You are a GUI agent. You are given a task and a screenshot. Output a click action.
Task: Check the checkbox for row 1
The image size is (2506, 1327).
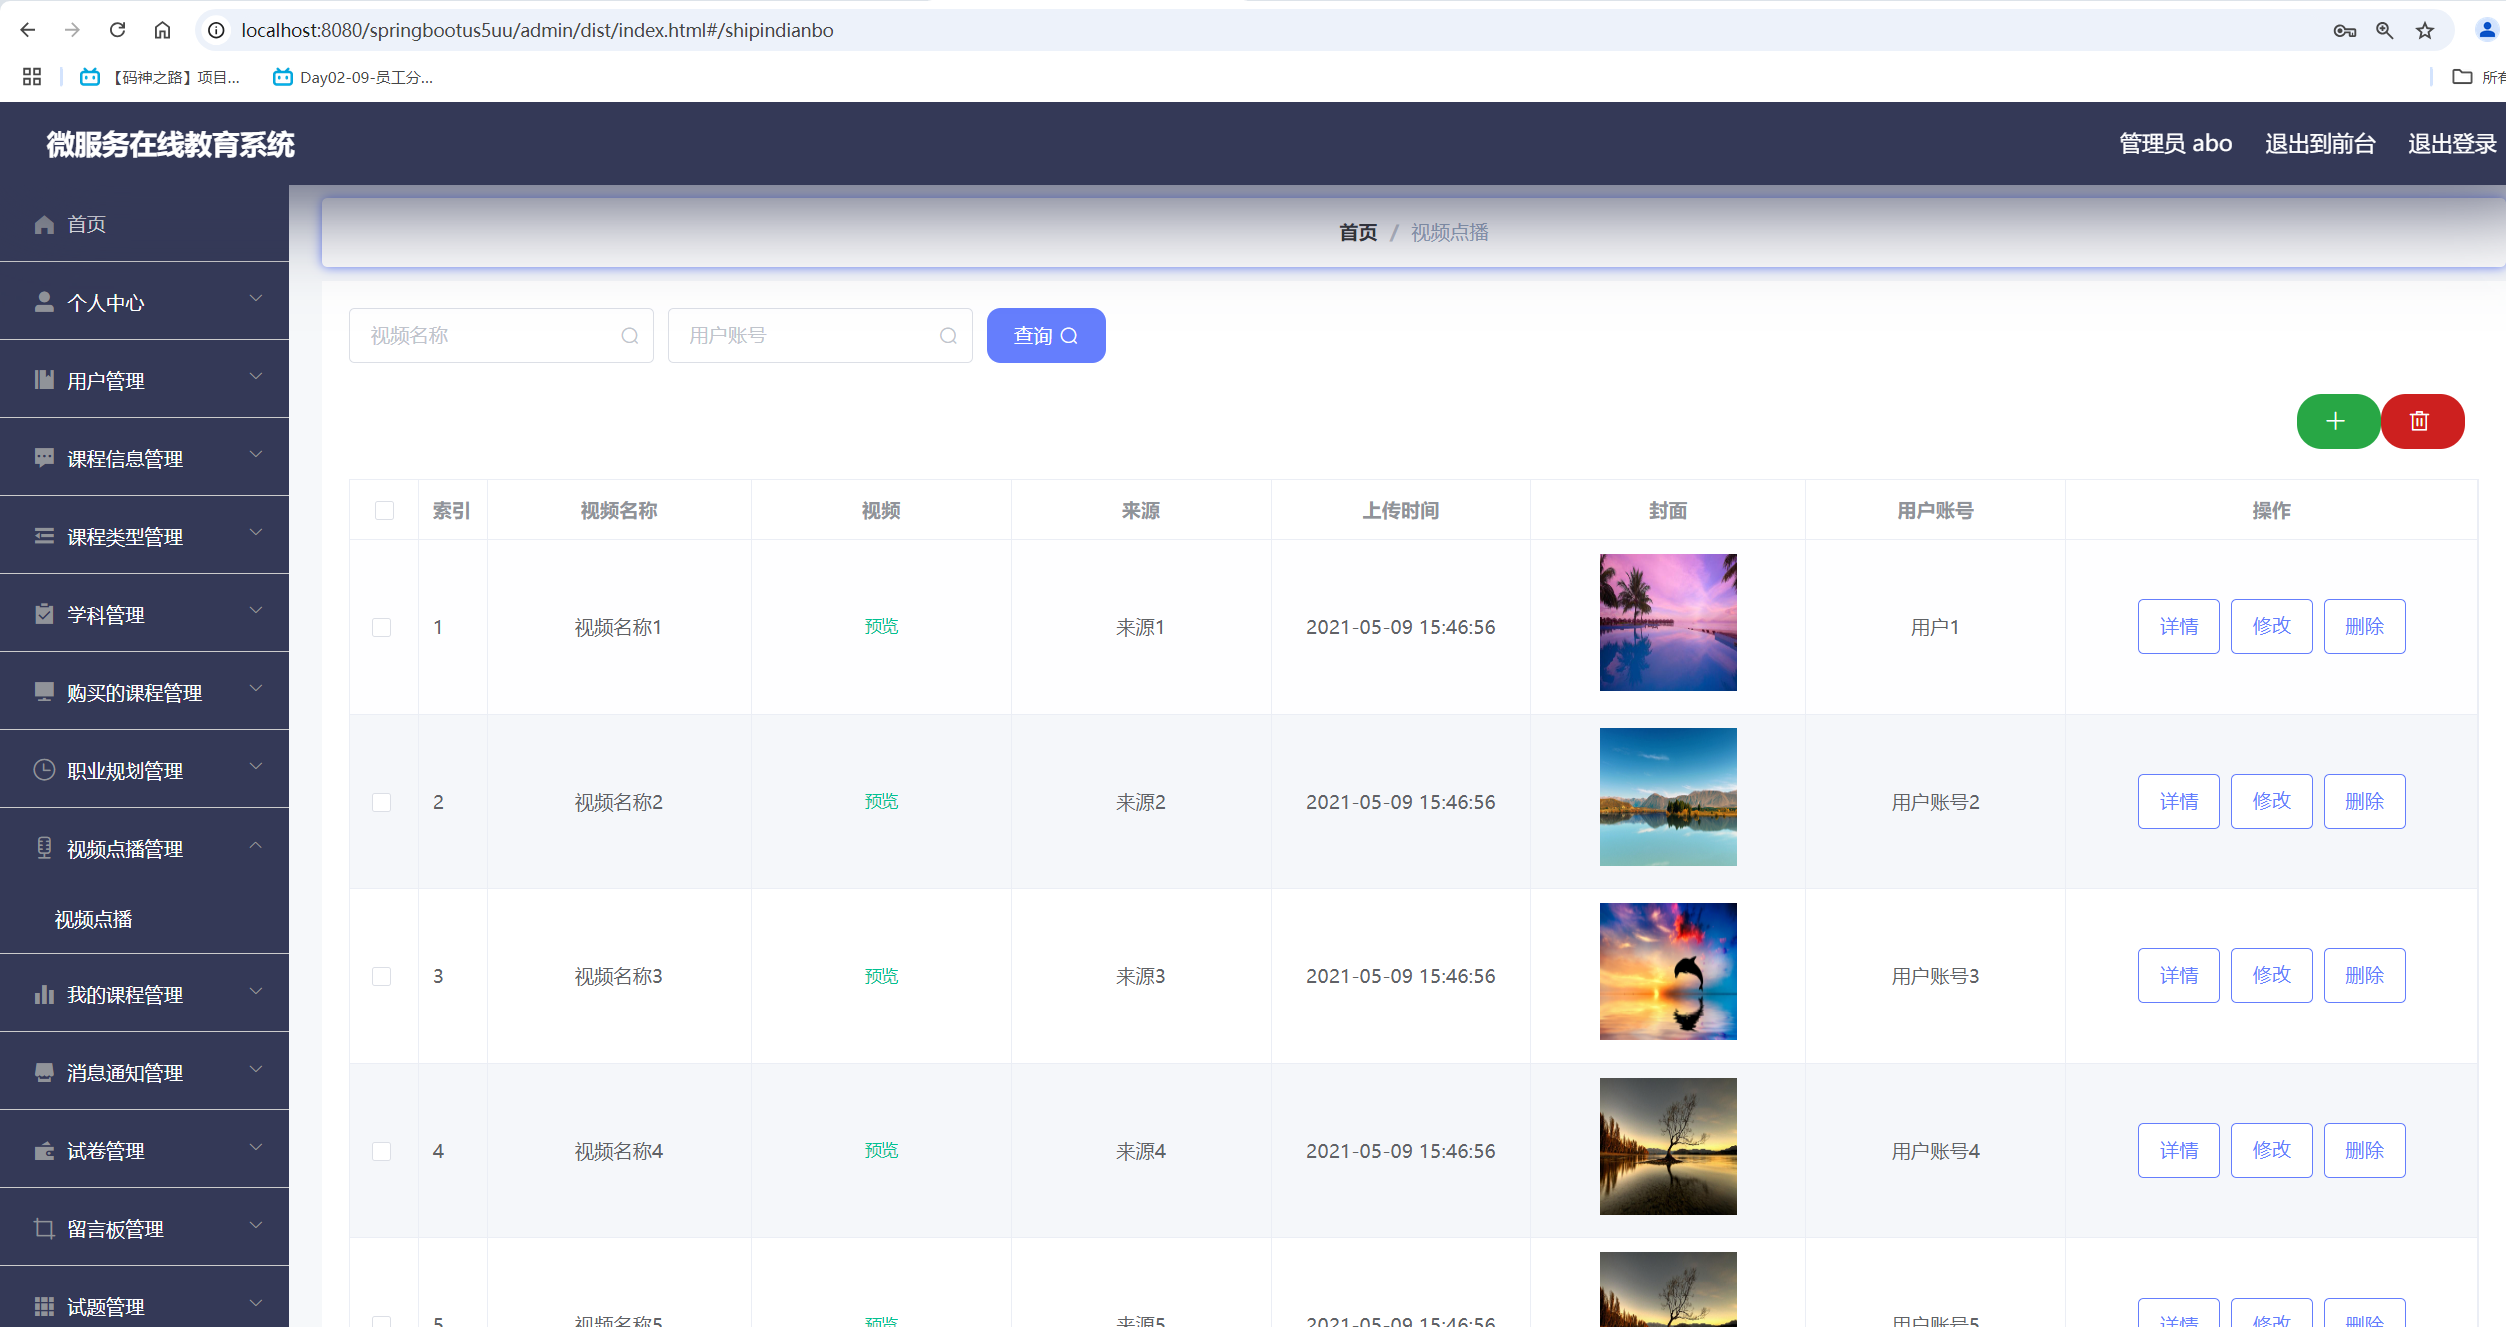point(382,627)
